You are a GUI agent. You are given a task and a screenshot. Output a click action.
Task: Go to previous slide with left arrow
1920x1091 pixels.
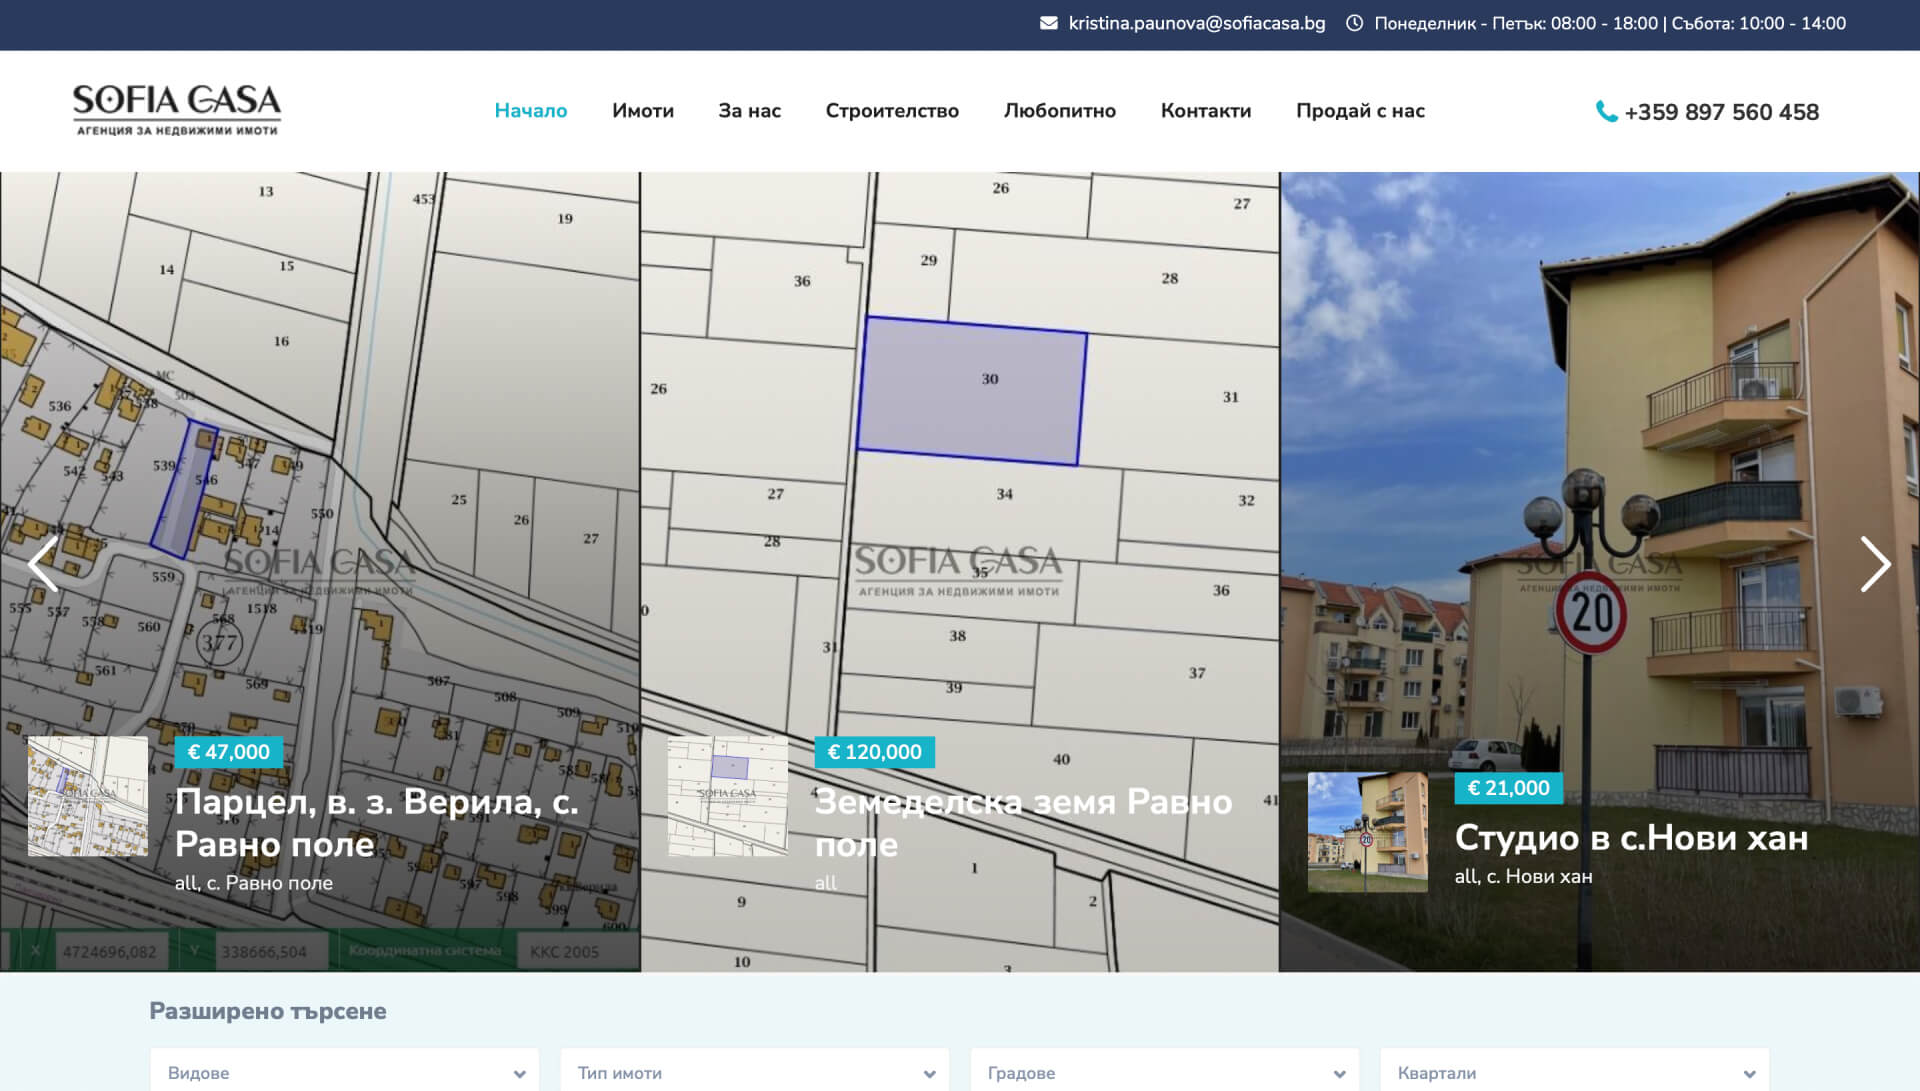[43, 565]
